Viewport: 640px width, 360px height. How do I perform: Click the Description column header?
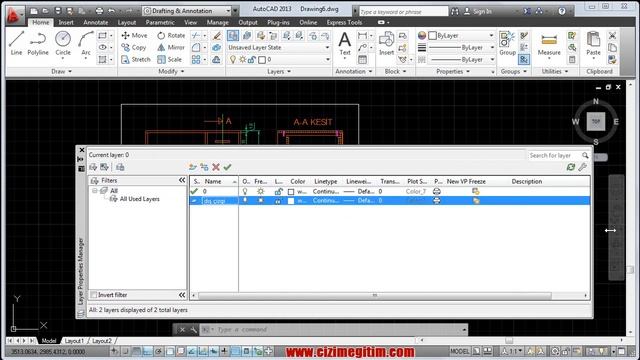(527, 181)
